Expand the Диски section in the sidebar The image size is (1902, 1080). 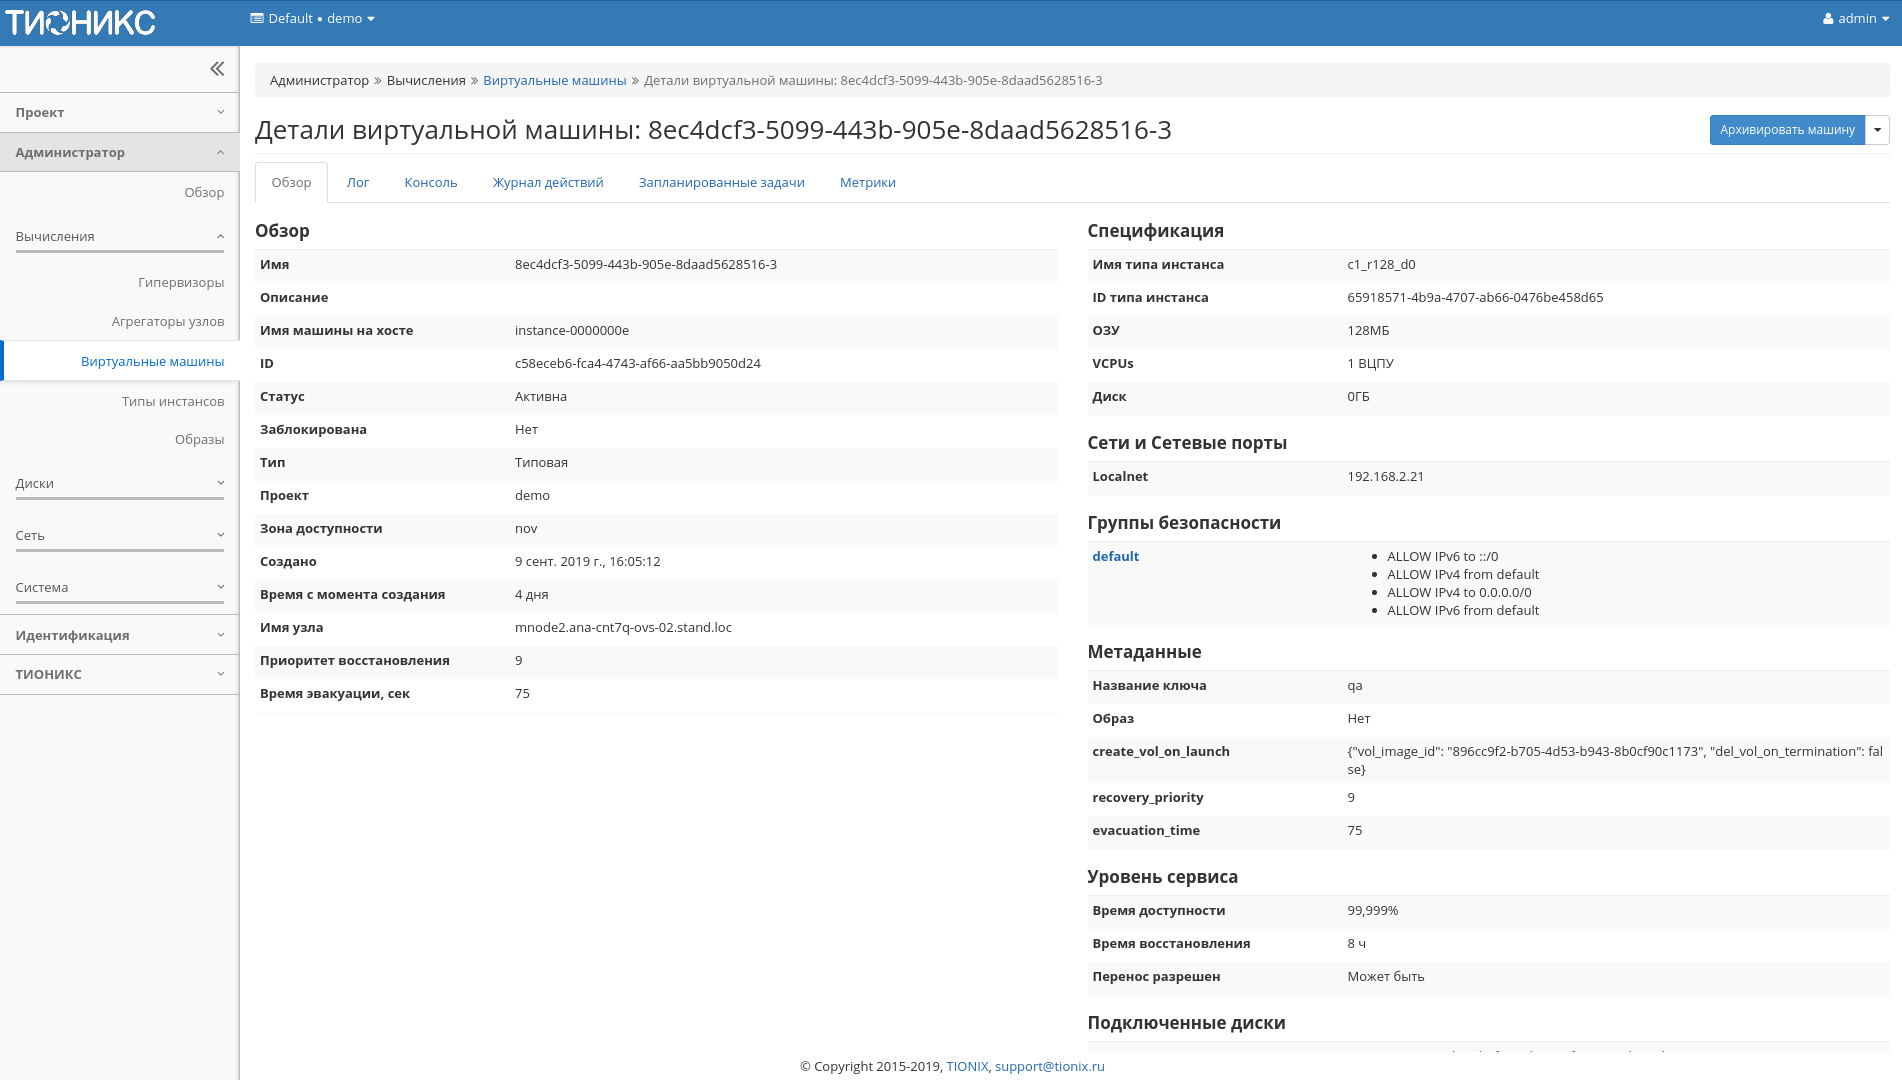(x=119, y=482)
